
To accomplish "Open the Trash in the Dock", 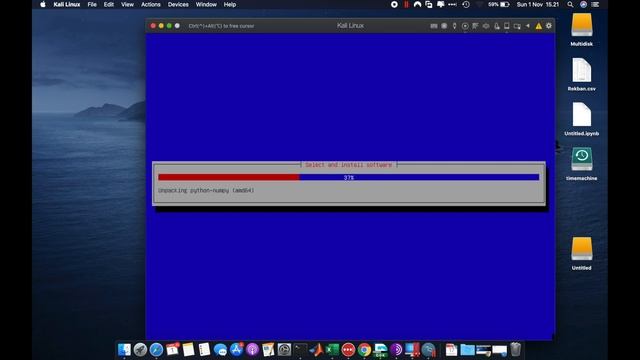I will 516,349.
